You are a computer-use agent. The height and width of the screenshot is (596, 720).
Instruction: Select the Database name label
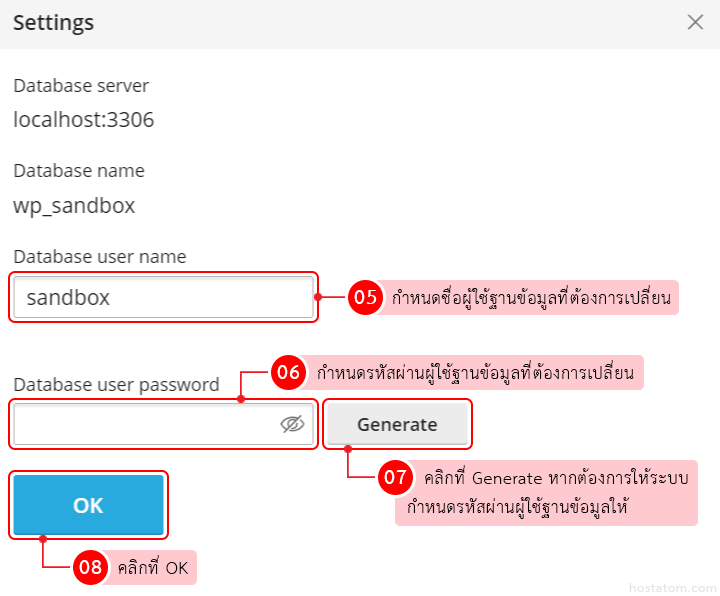79,171
